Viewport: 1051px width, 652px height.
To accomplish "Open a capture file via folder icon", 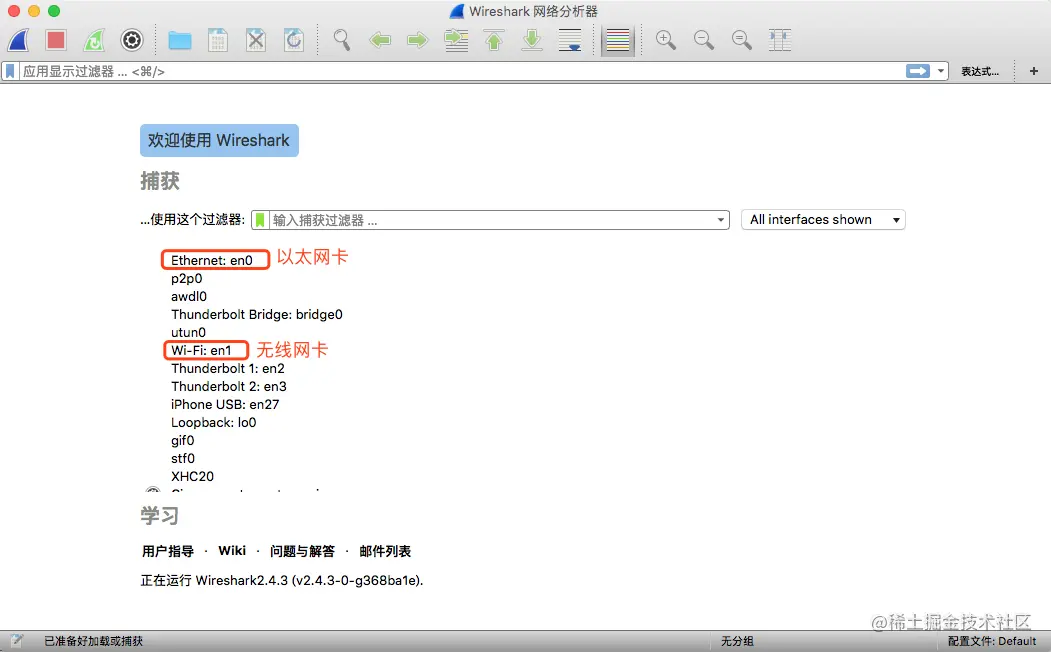I will 180,40.
